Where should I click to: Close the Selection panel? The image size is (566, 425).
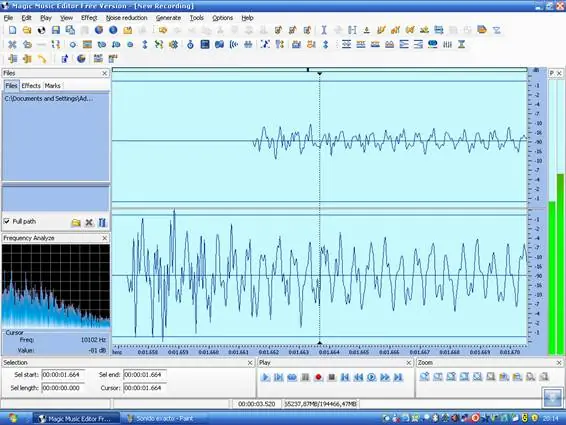(250, 363)
